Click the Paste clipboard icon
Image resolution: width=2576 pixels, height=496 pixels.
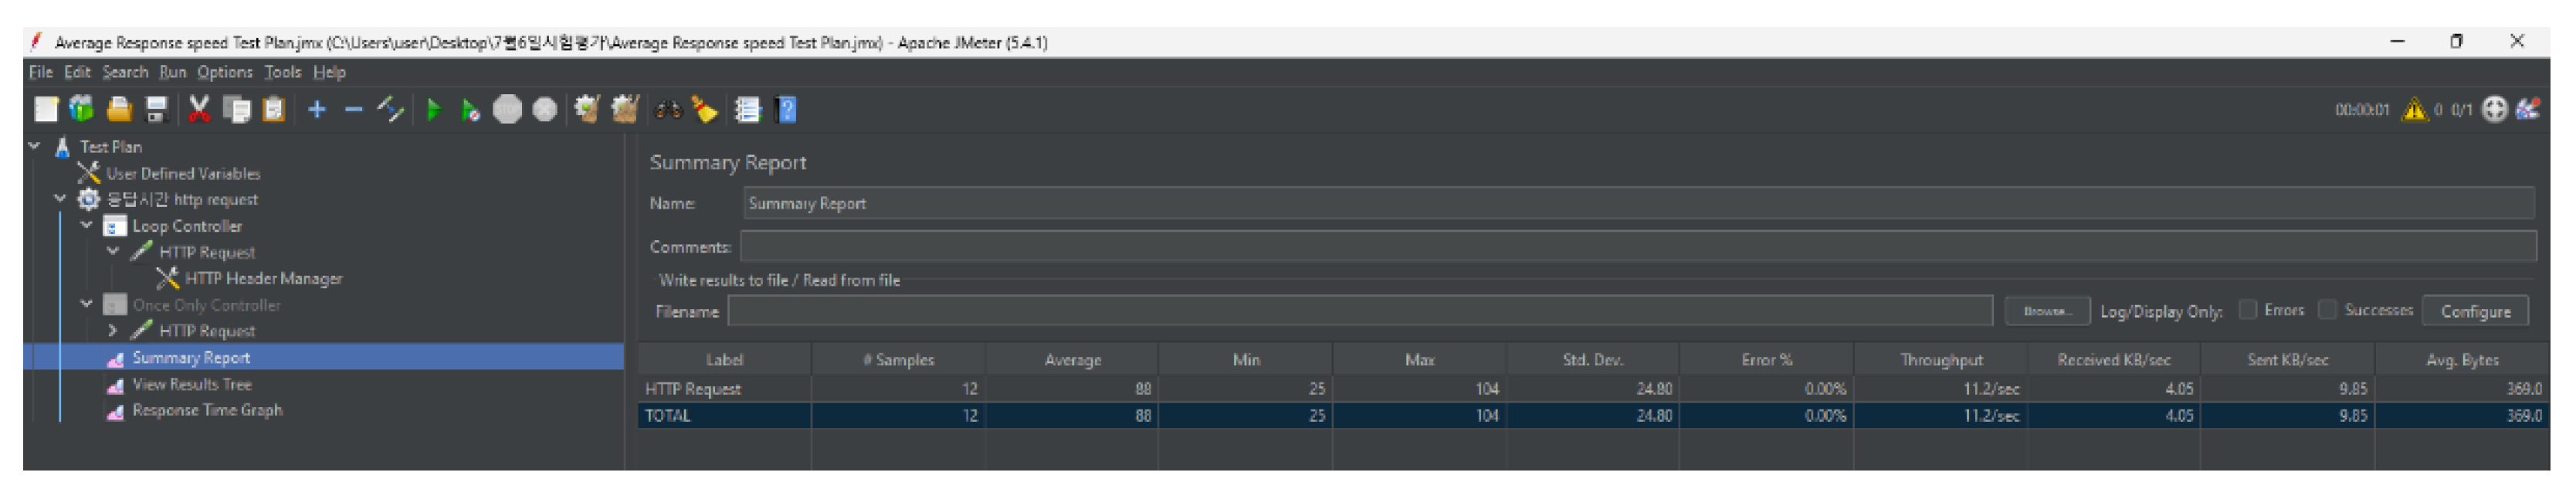point(273,109)
